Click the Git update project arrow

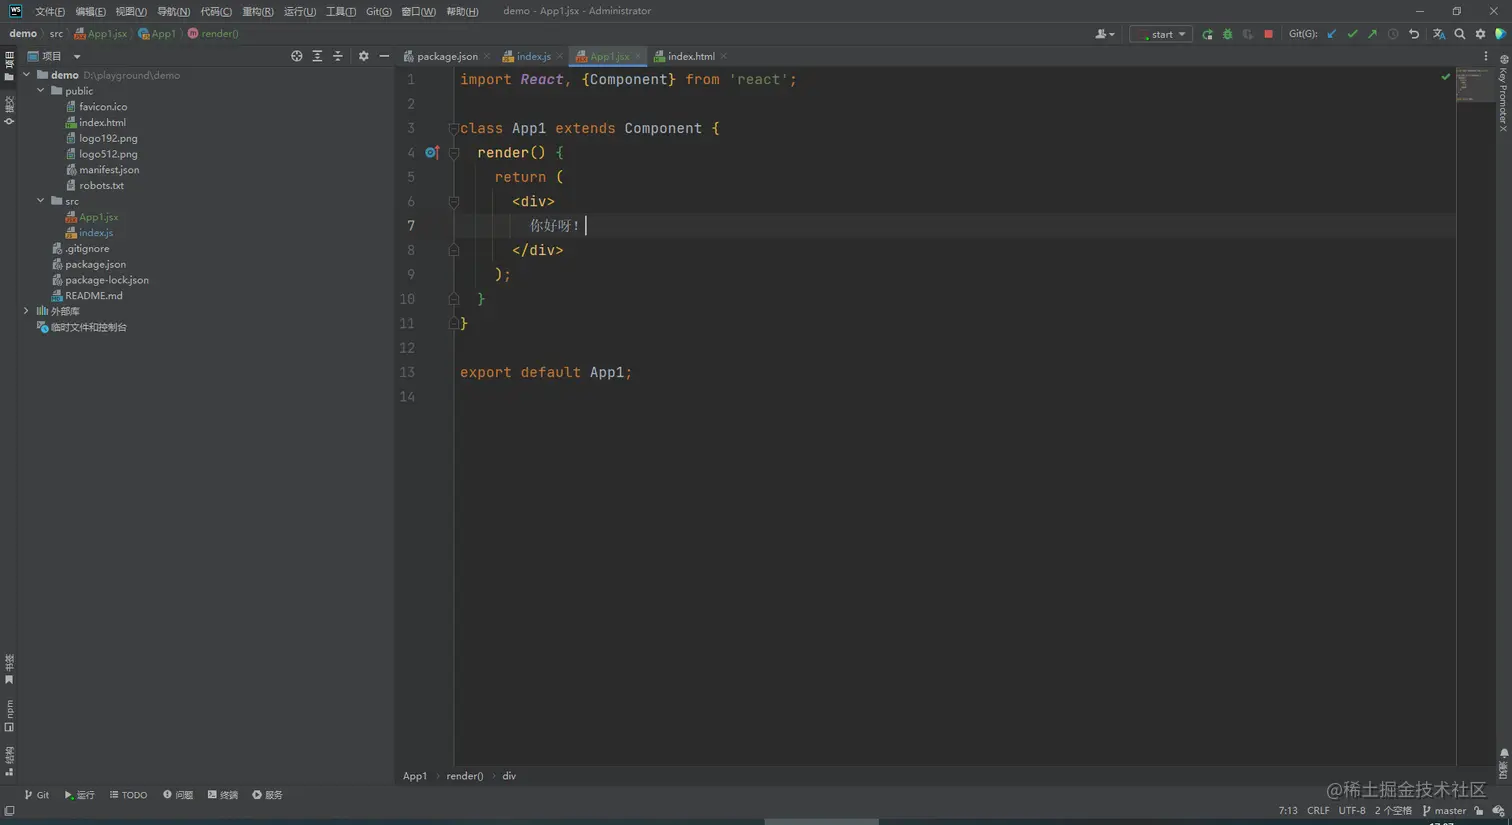click(1331, 34)
